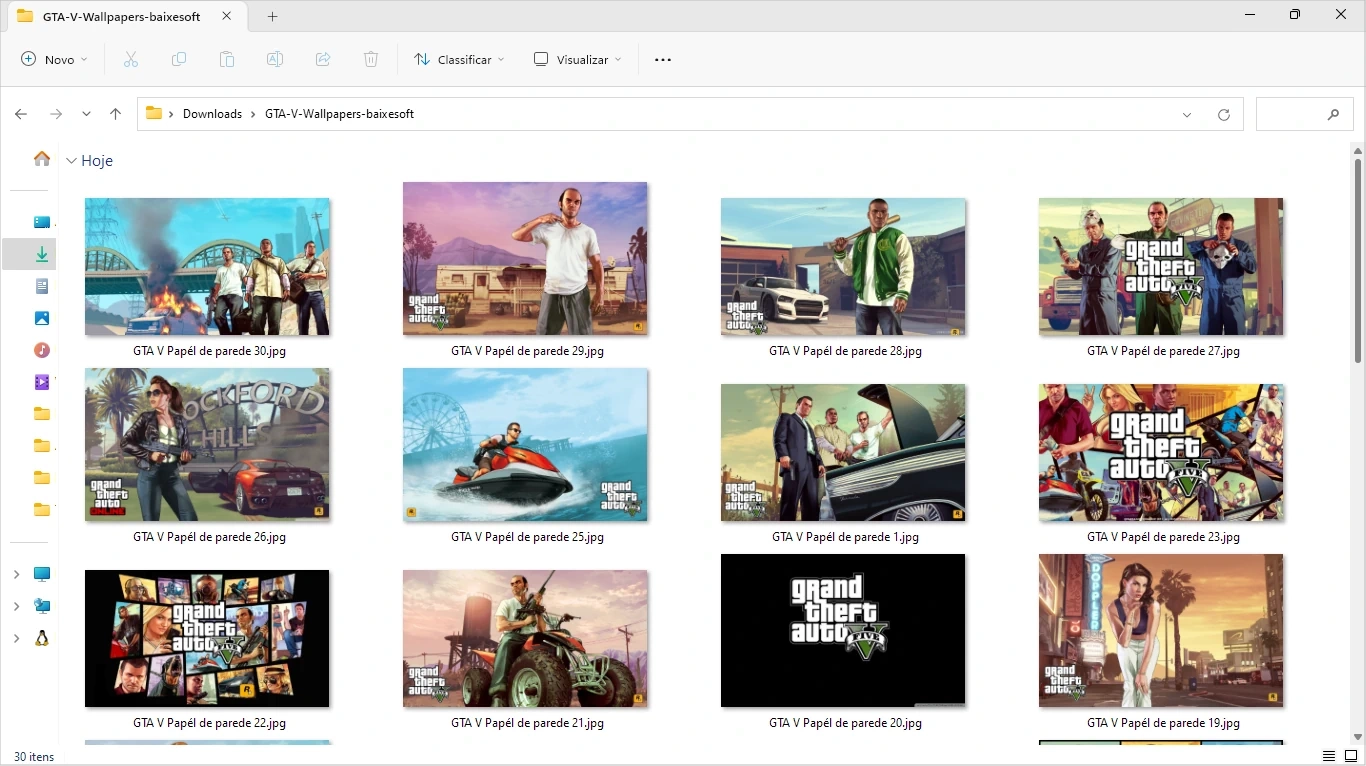Open recent locations dropdown chevron

[87, 114]
